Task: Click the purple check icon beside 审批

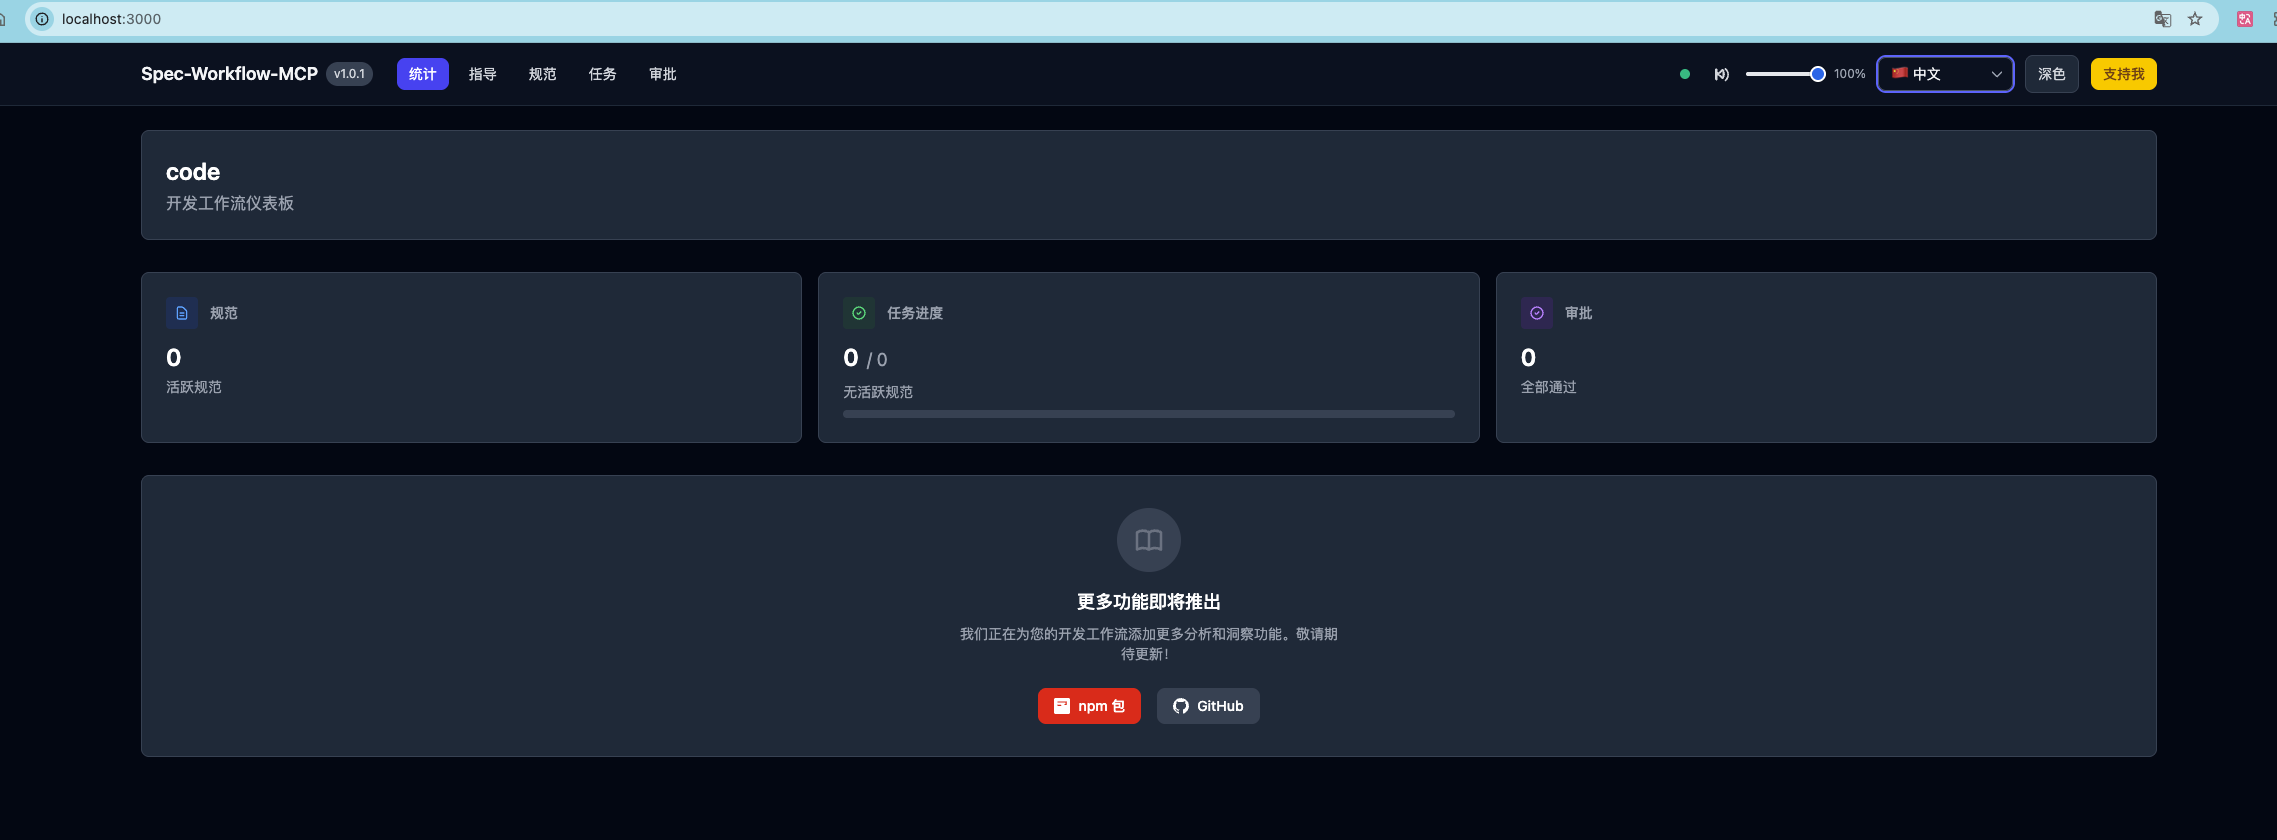Action: pyautogui.click(x=1537, y=313)
